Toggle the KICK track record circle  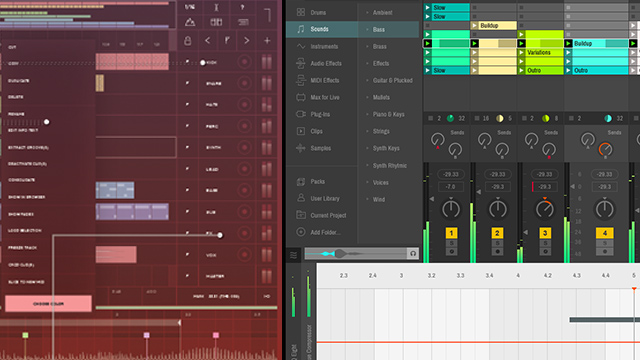point(244,62)
